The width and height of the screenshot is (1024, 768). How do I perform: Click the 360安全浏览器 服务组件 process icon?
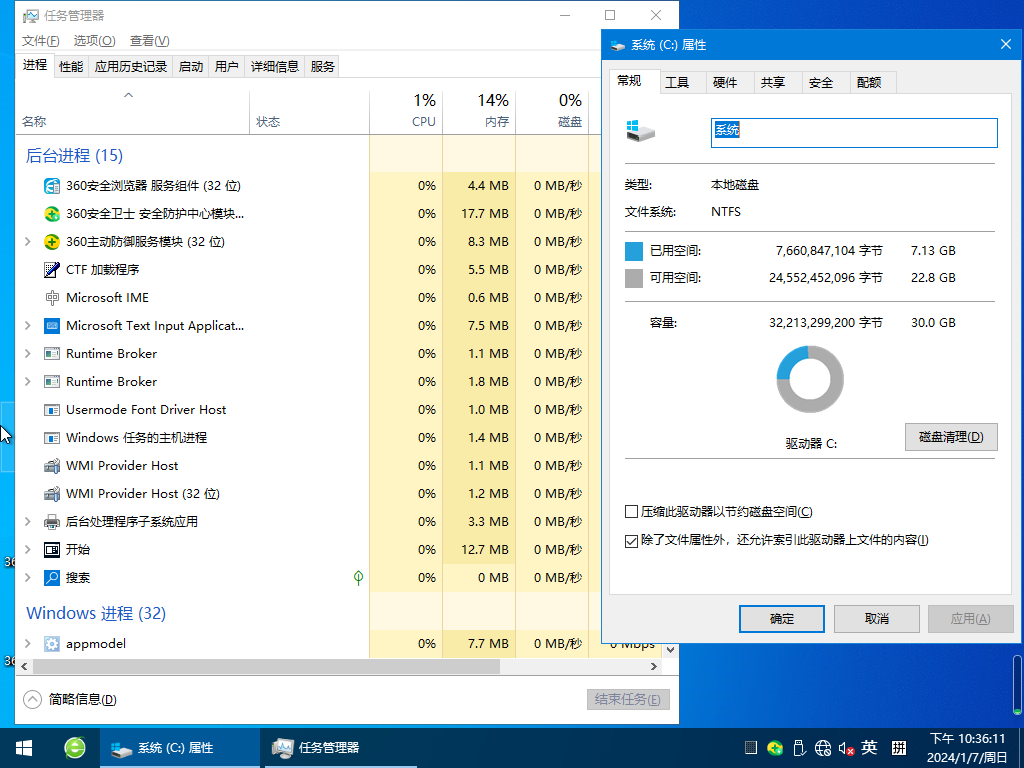[x=52, y=186]
